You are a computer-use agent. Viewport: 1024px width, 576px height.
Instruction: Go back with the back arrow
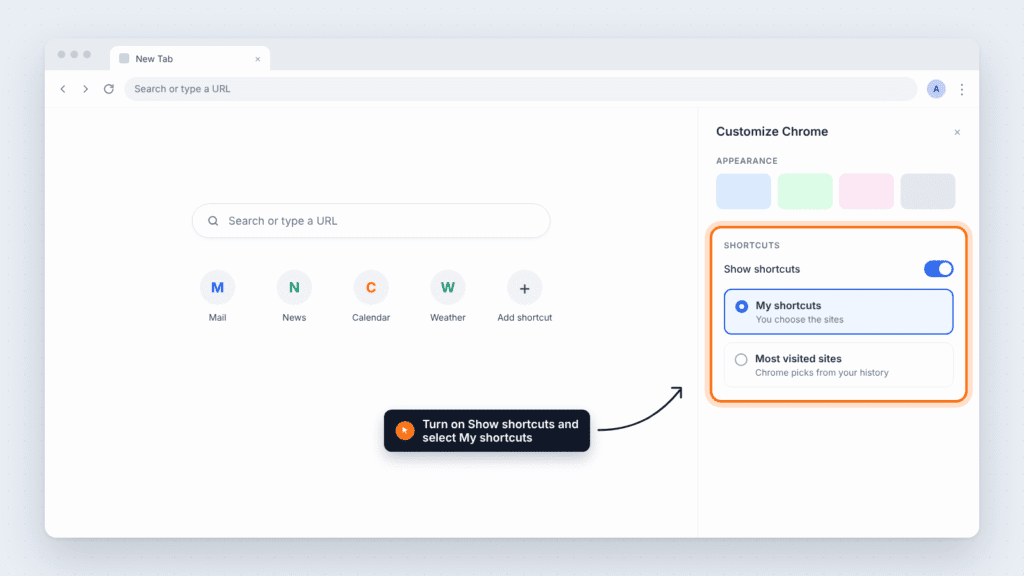(x=63, y=89)
